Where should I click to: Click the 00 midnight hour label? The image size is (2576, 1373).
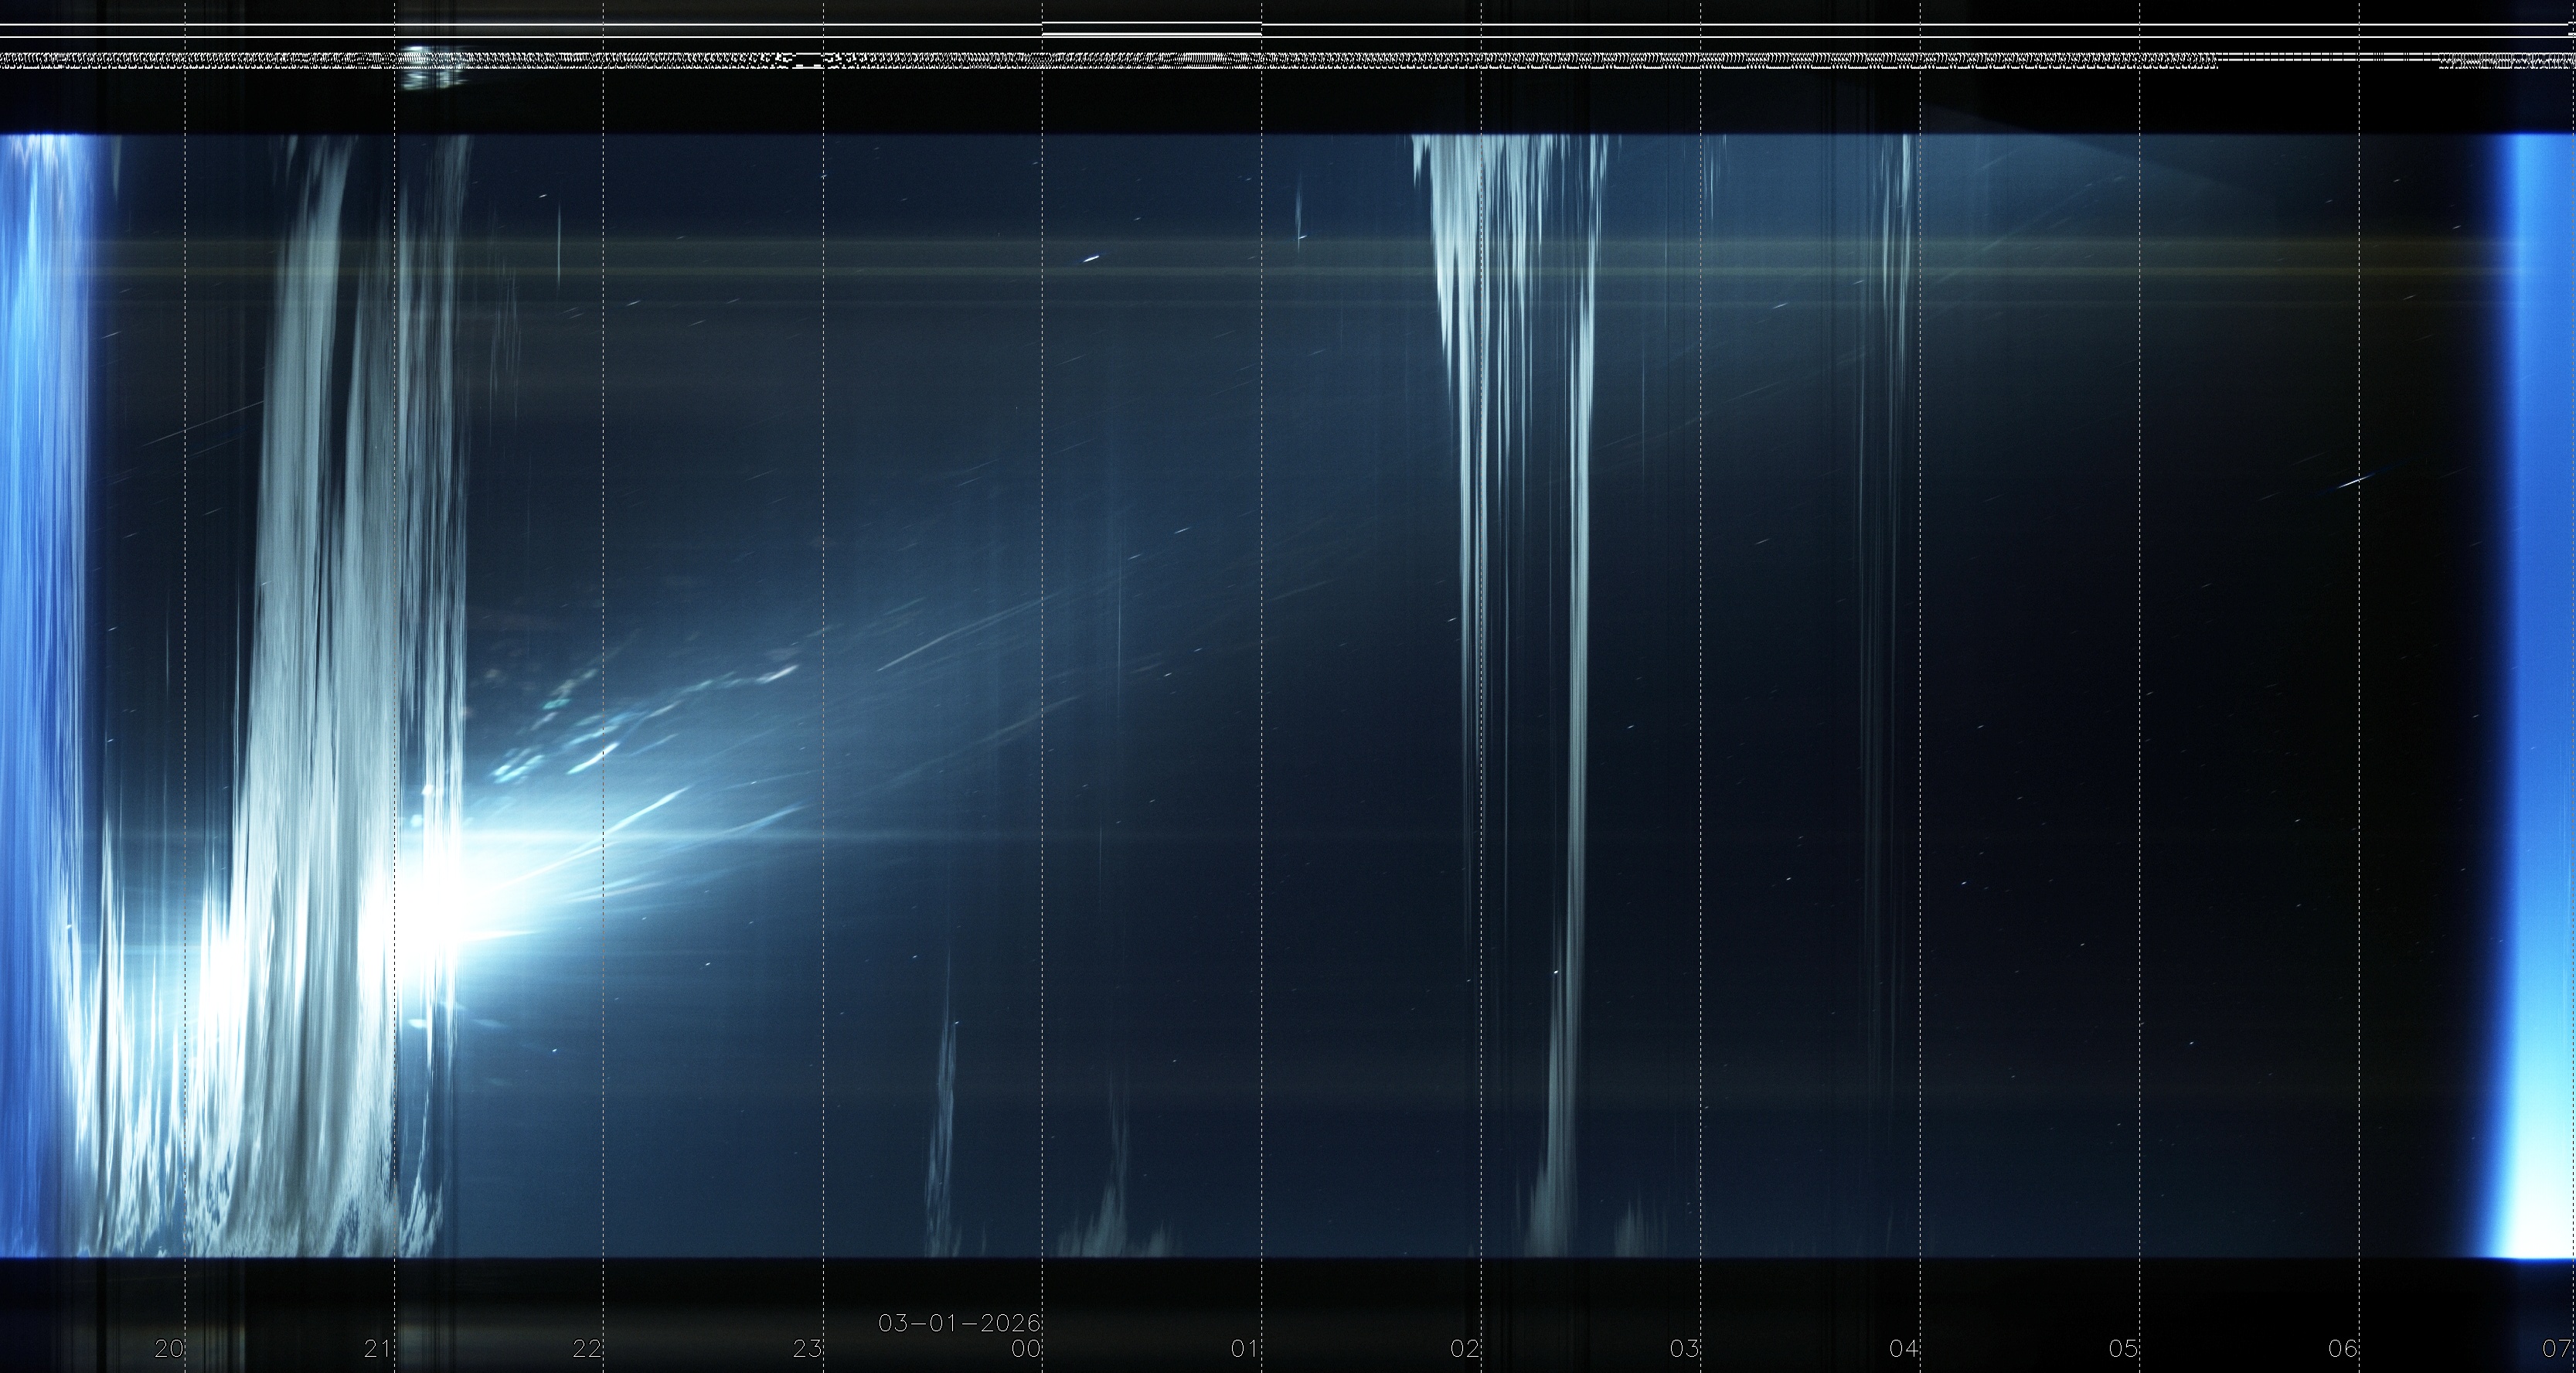point(1026,1348)
